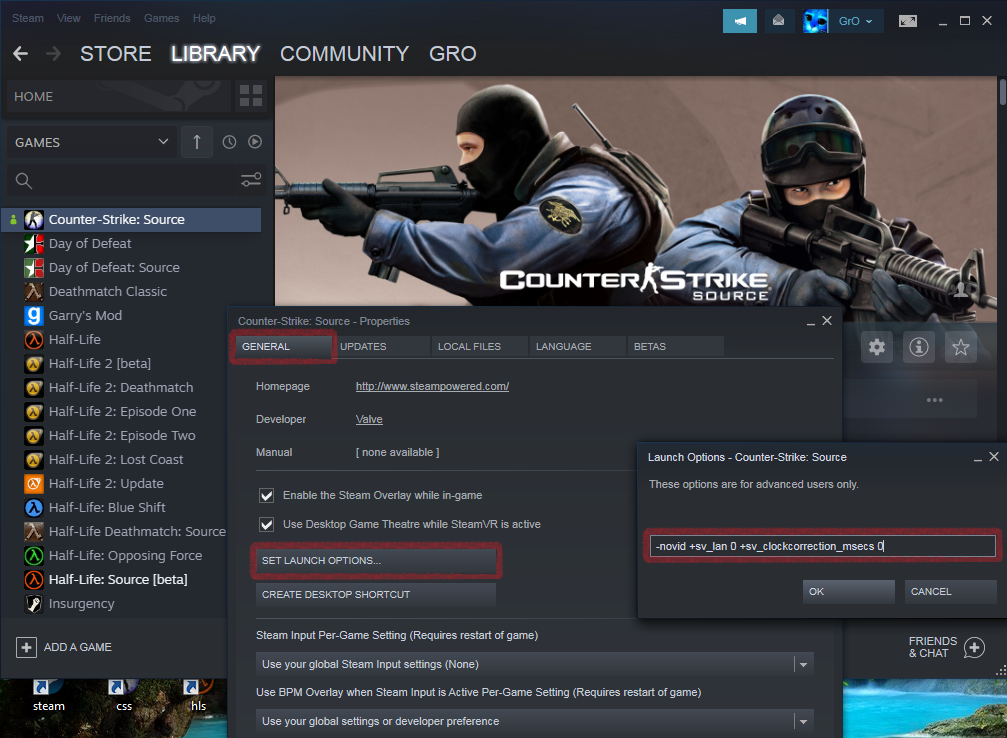
Task: Click Half-Life: Blue Shift game icon
Action: point(33,507)
